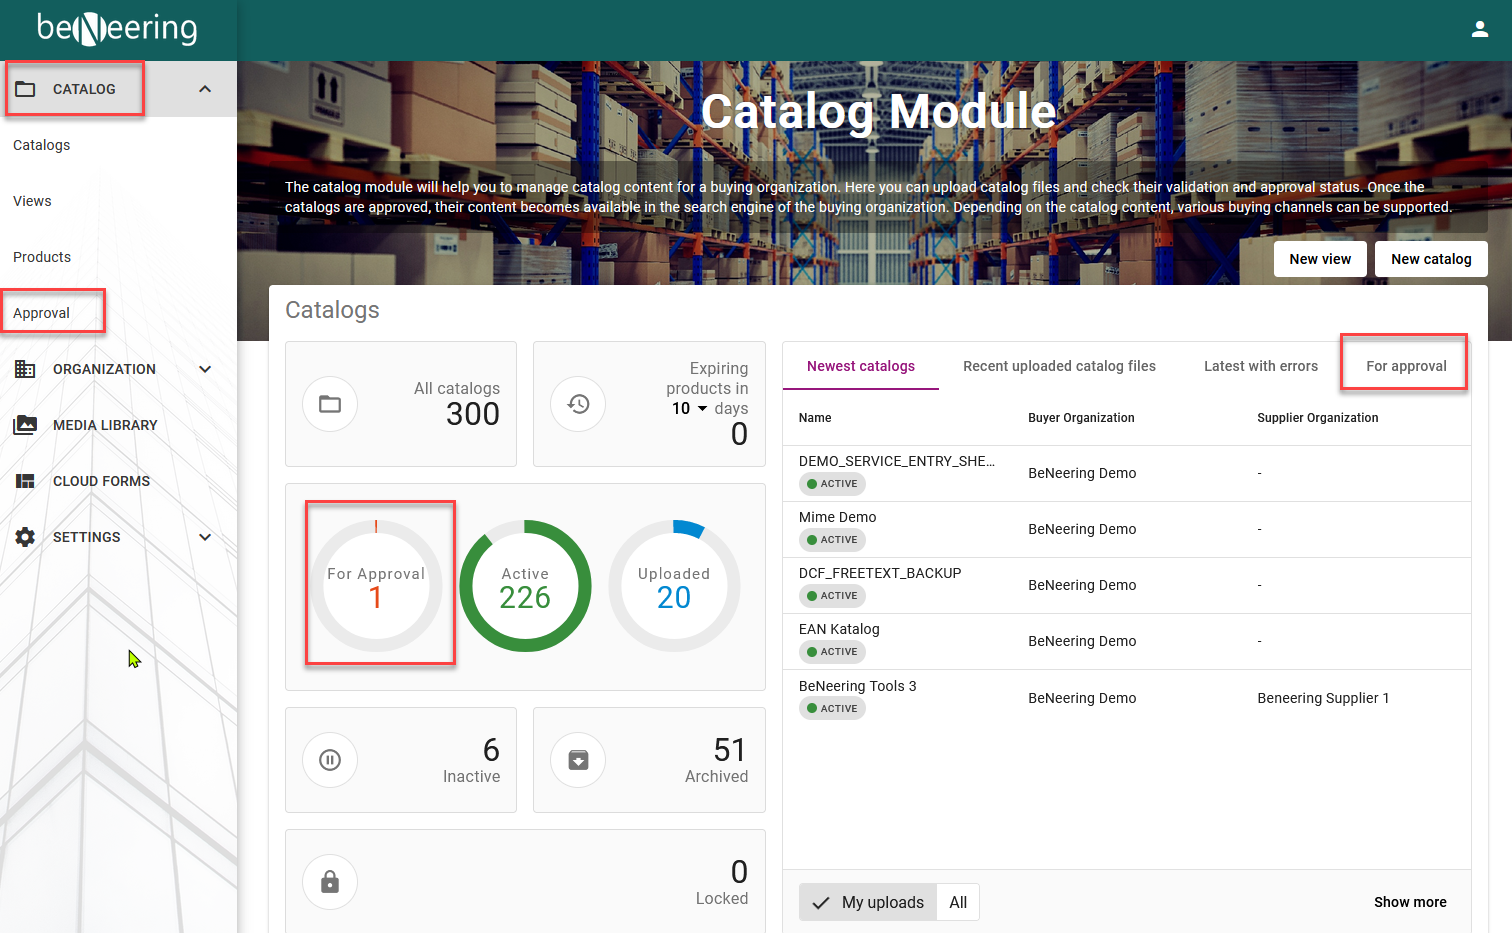
Task: Open Catalogs in the sidebar
Action: point(42,145)
